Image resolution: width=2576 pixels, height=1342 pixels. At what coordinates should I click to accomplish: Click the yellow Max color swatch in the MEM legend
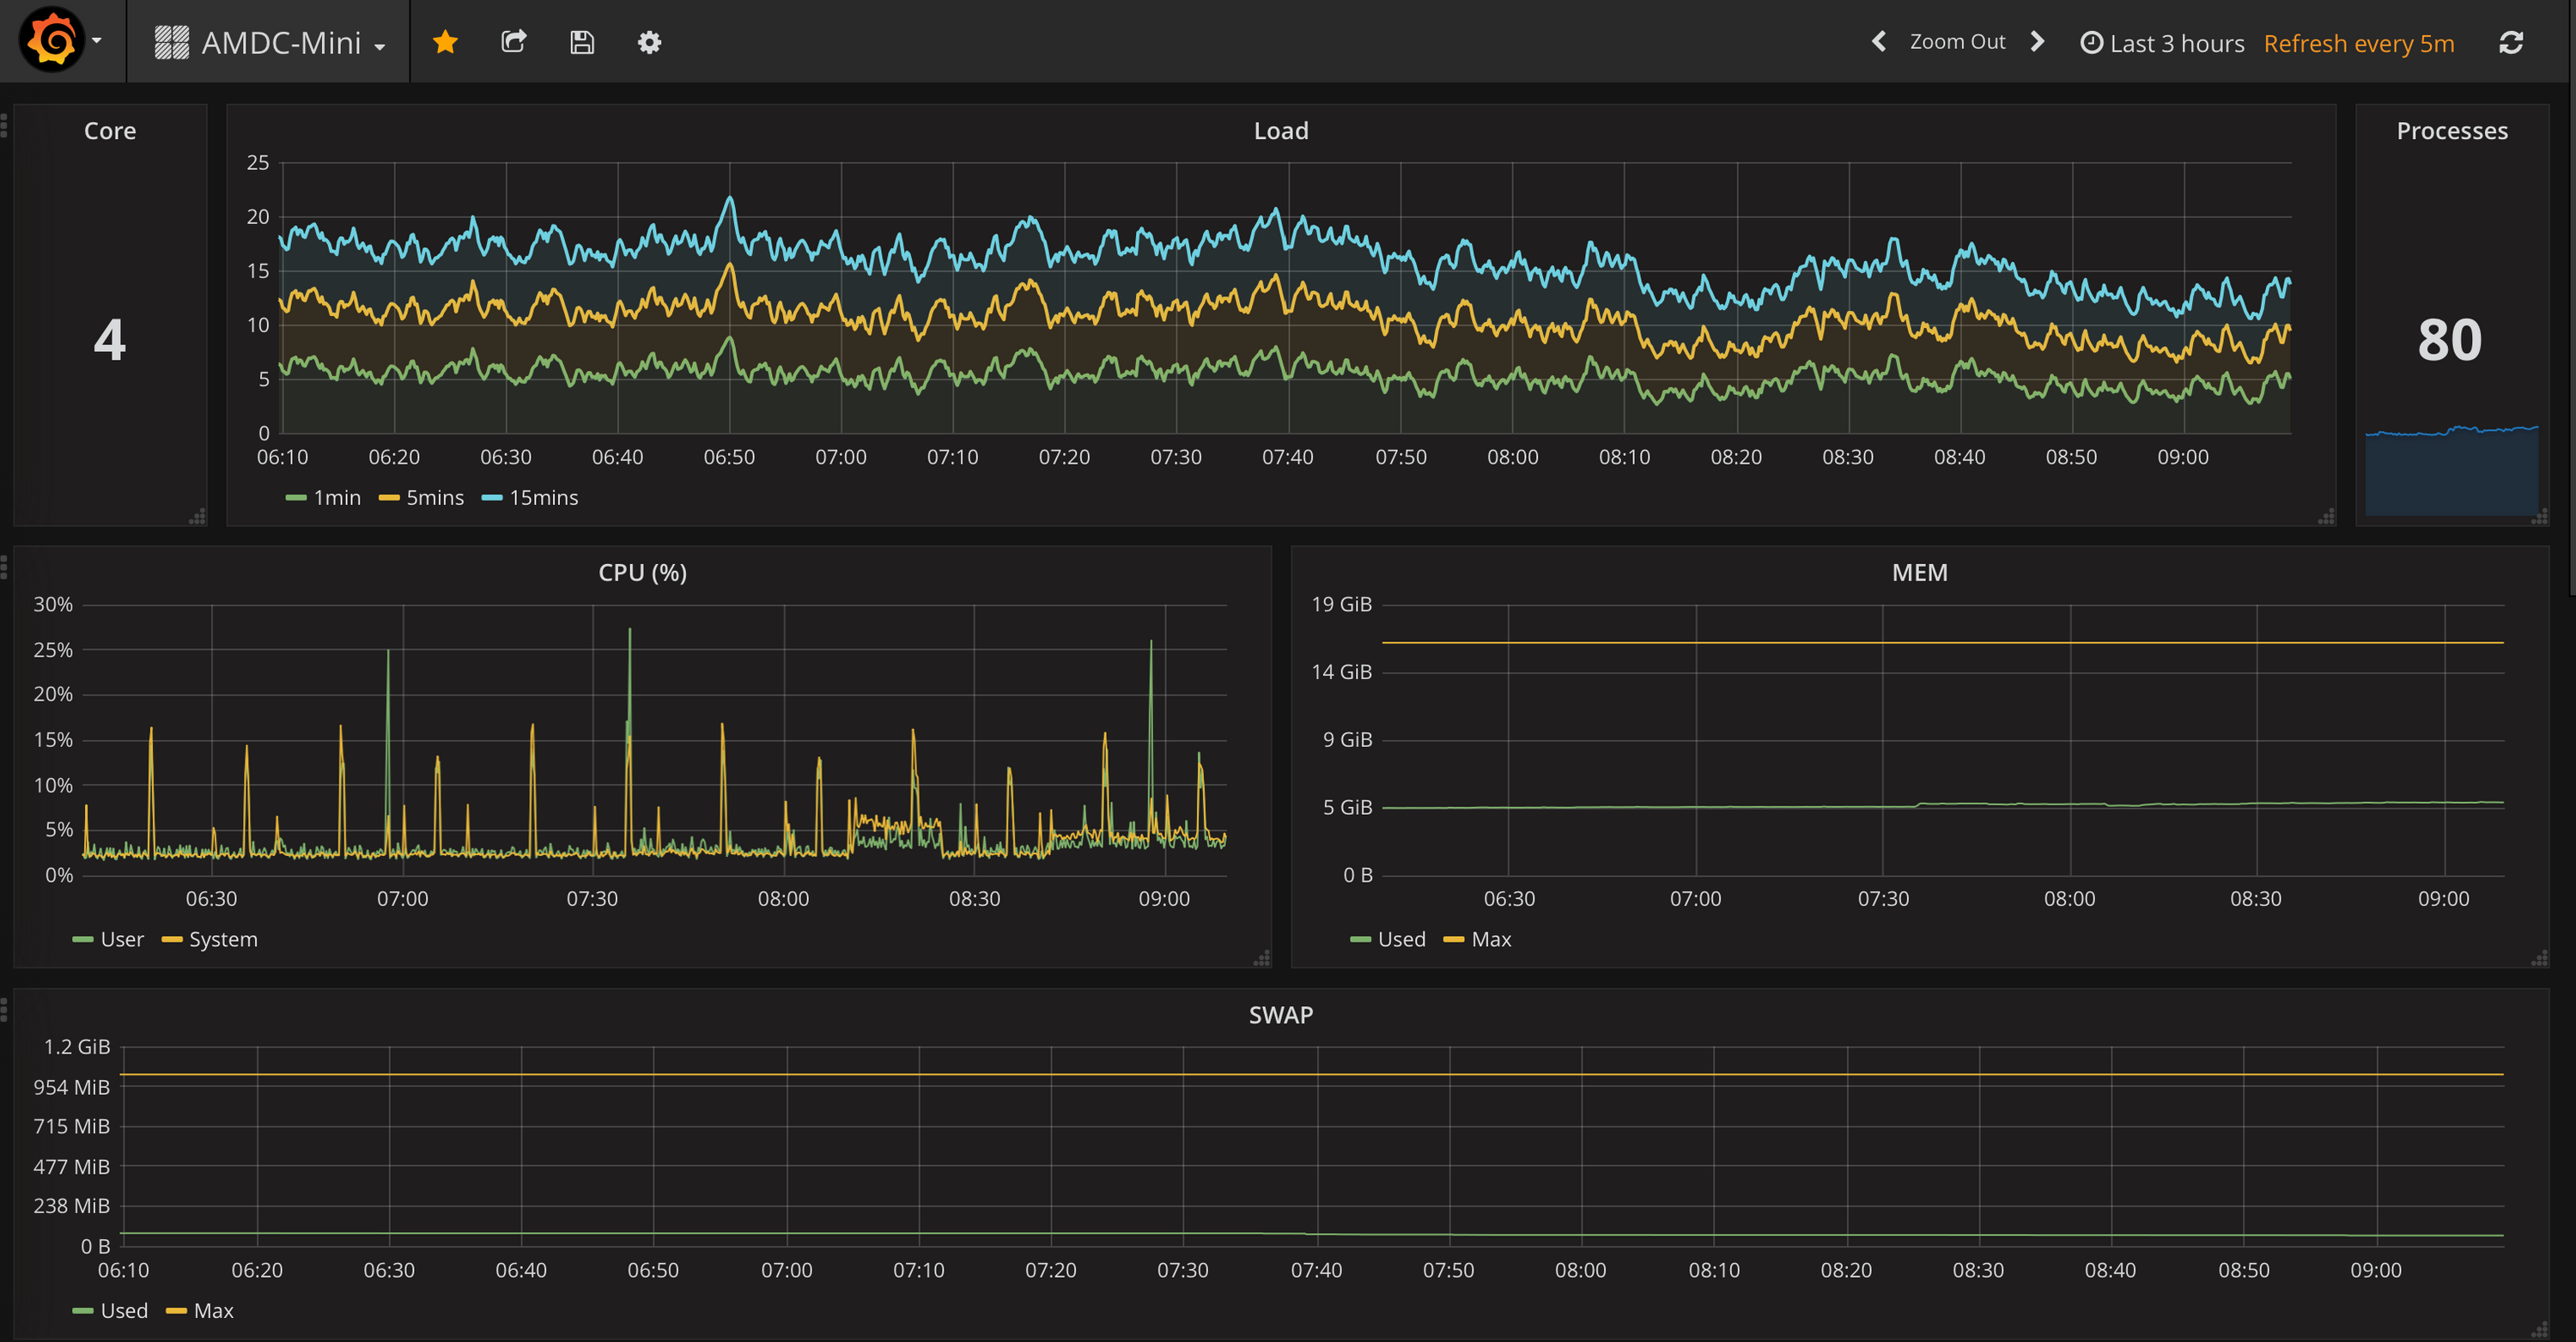pos(1454,940)
